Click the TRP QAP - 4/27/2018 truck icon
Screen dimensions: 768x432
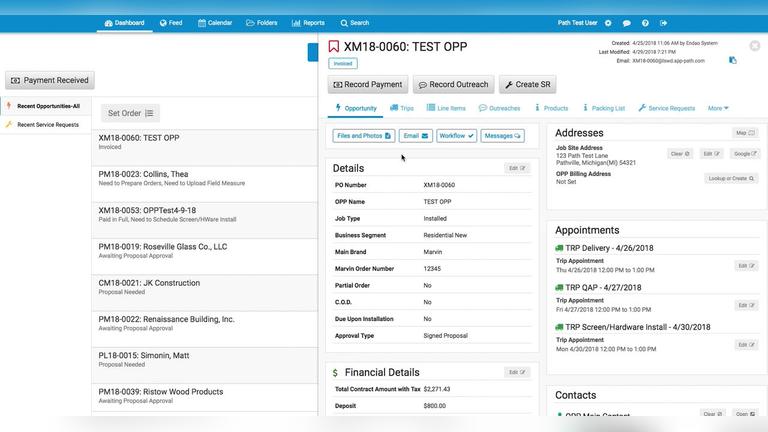(559, 288)
